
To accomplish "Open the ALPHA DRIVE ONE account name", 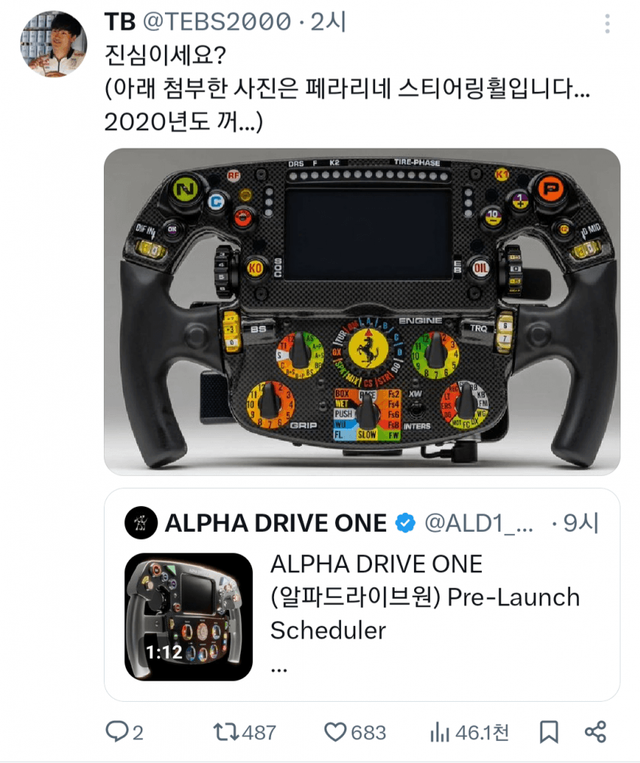I will tap(276, 523).
